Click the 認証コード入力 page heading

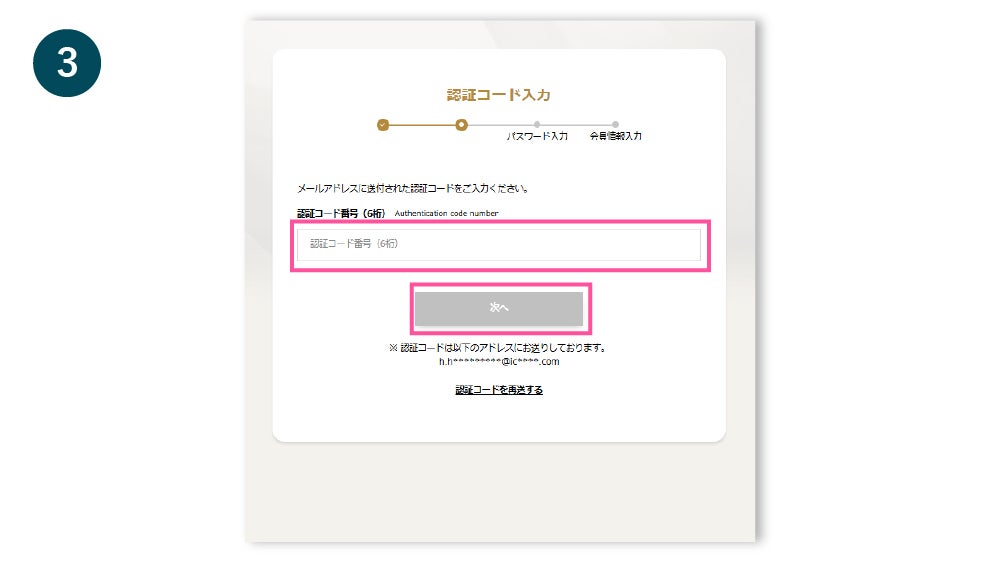(x=499, y=95)
